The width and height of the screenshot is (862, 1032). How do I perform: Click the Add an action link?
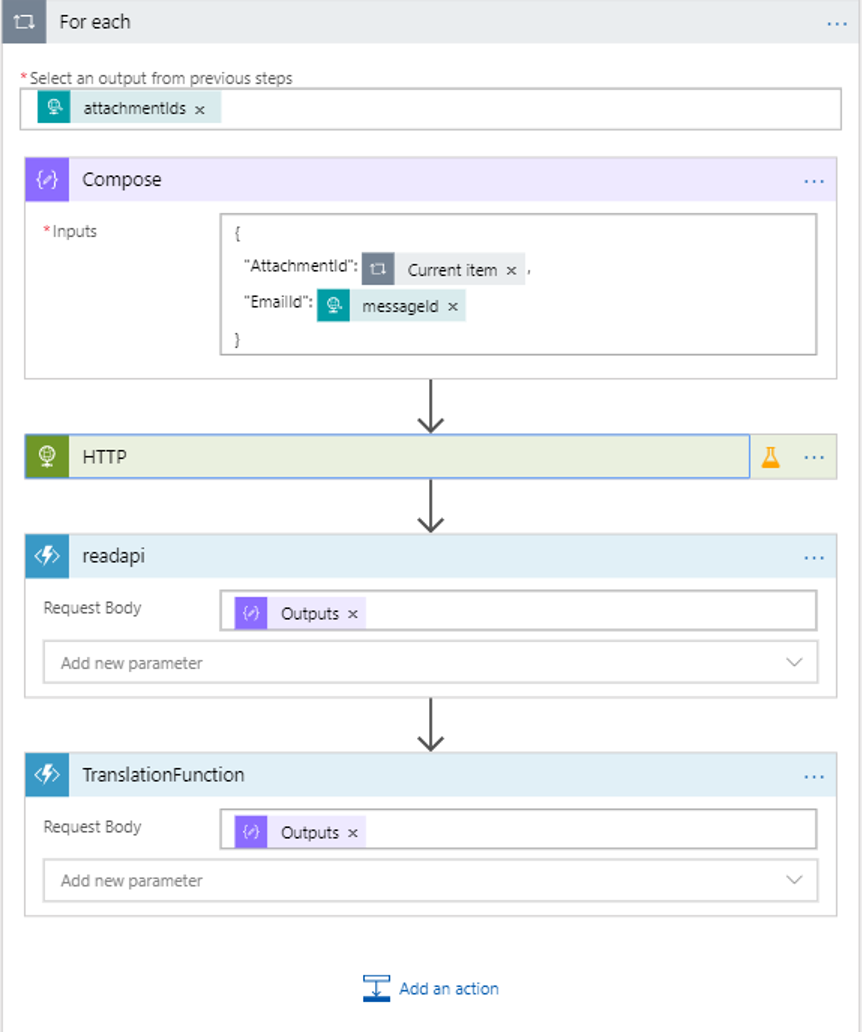(x=449, y=989)
